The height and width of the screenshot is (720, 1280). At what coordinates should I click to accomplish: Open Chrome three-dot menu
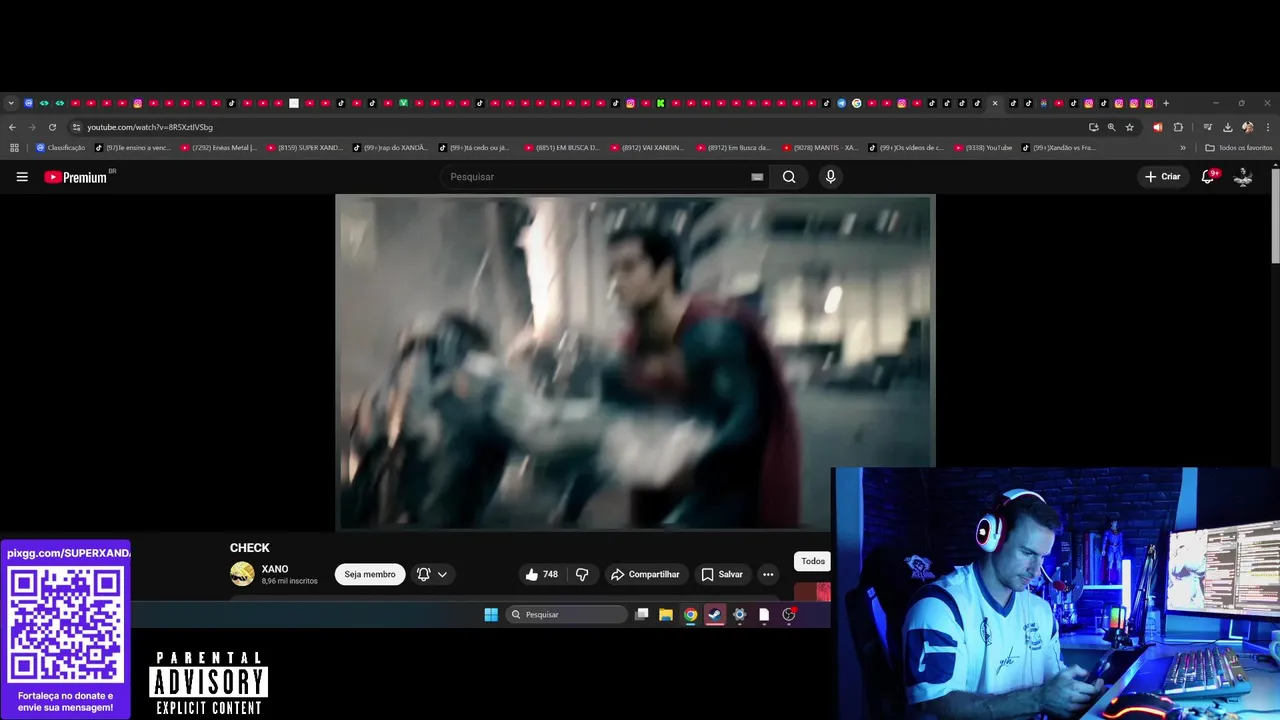pos(1268,127)
